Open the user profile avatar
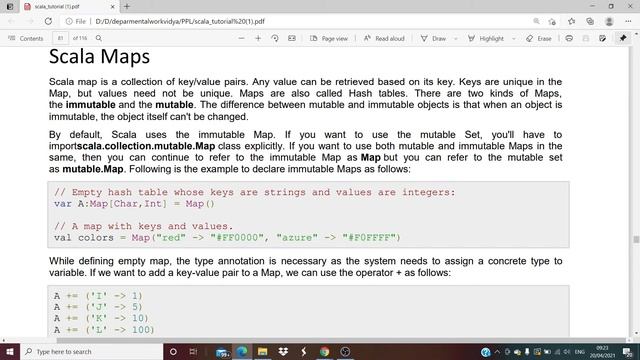This screenshot has height=360, width=640. 609,21
